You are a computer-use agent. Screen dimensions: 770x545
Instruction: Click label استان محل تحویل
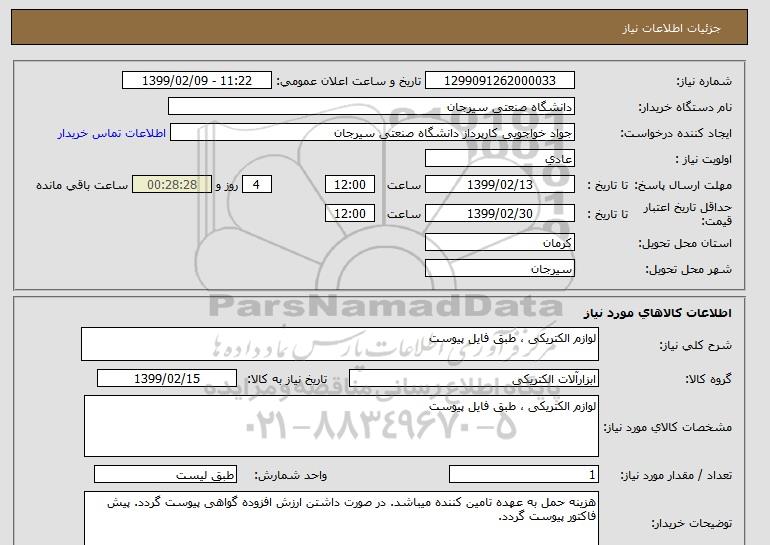tap(685, 243)
